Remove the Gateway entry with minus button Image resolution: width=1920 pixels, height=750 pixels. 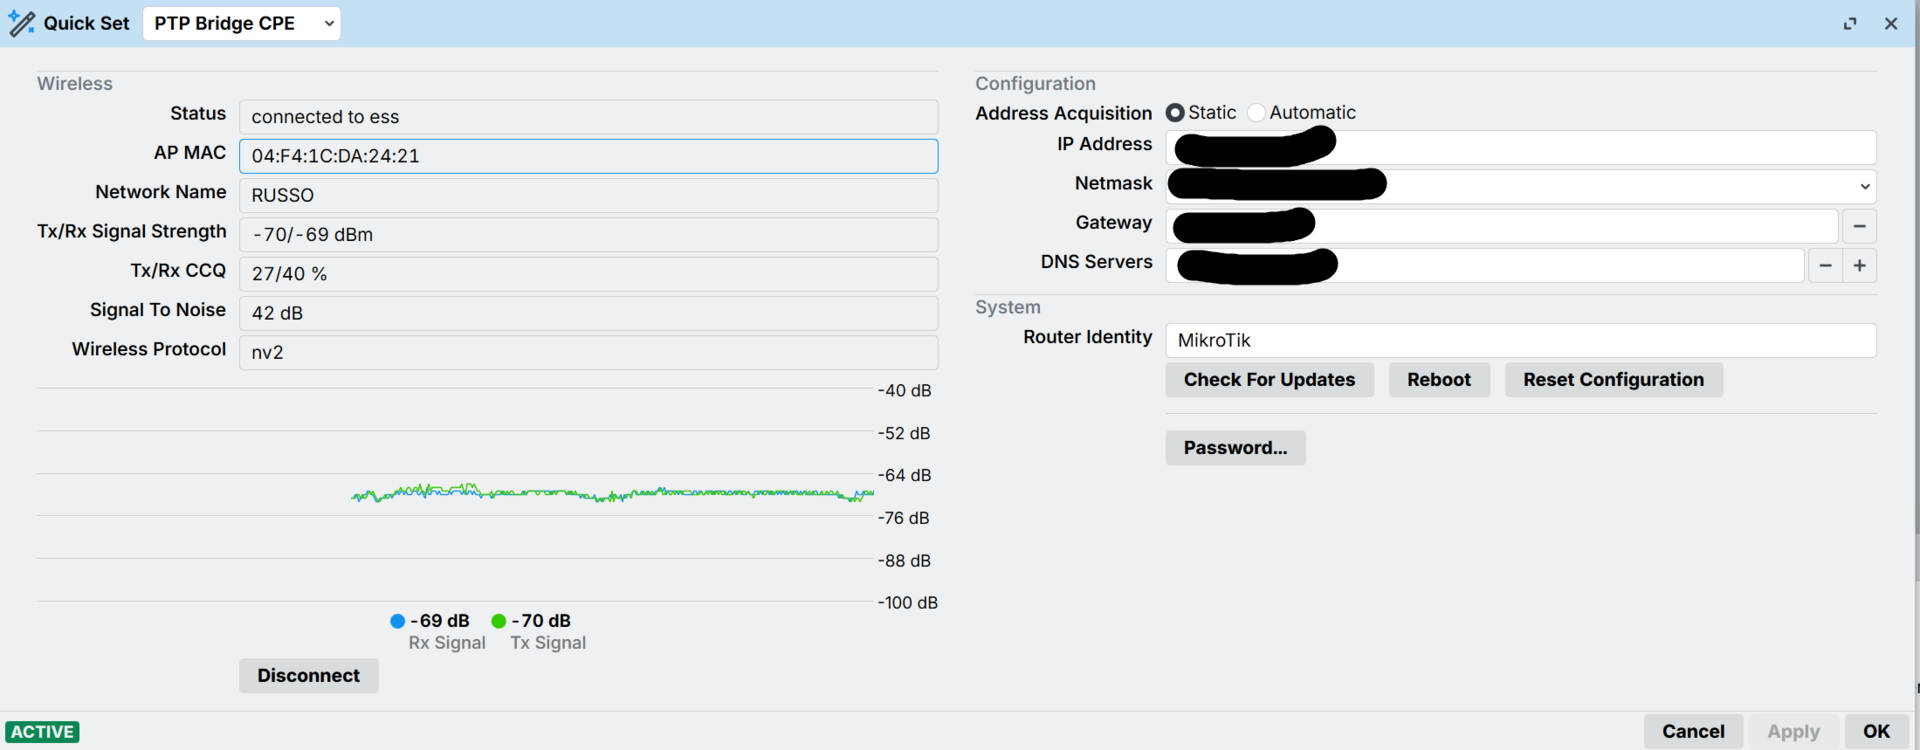tap(1859, 226)
